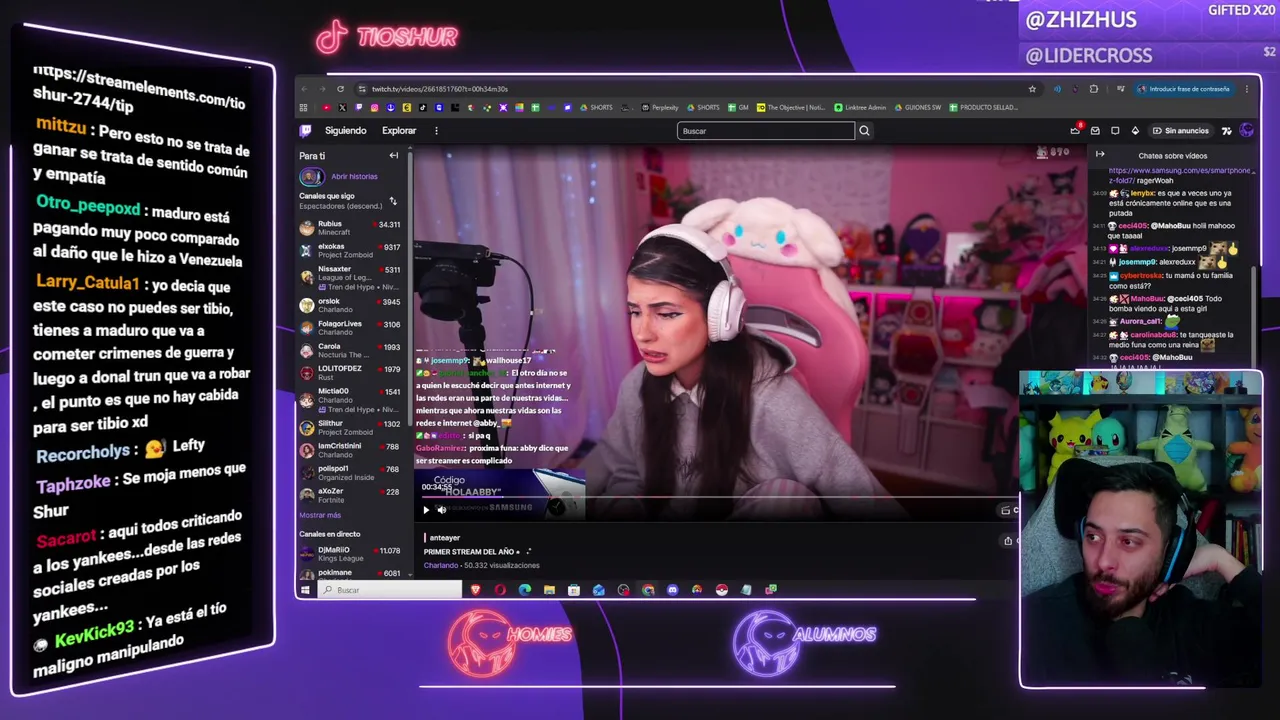Screen dimensions: 1280x720
Task: Open DjMaRiiO live channel in sidebar
Action: 350,554
